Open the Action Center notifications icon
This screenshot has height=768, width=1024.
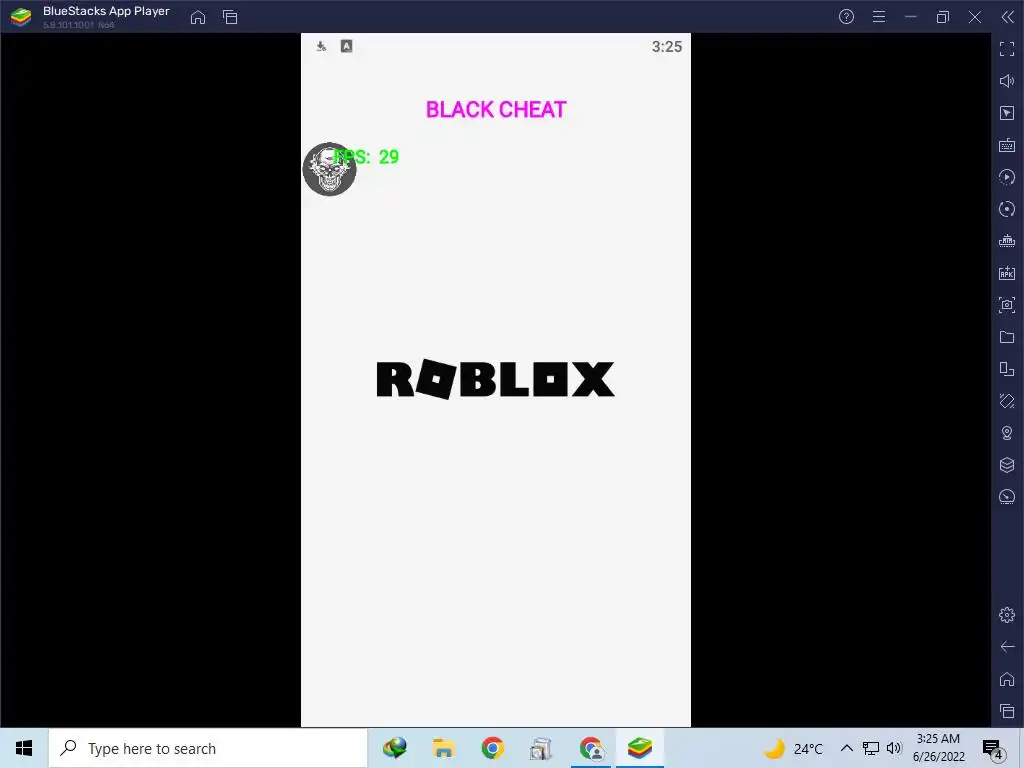993,749
